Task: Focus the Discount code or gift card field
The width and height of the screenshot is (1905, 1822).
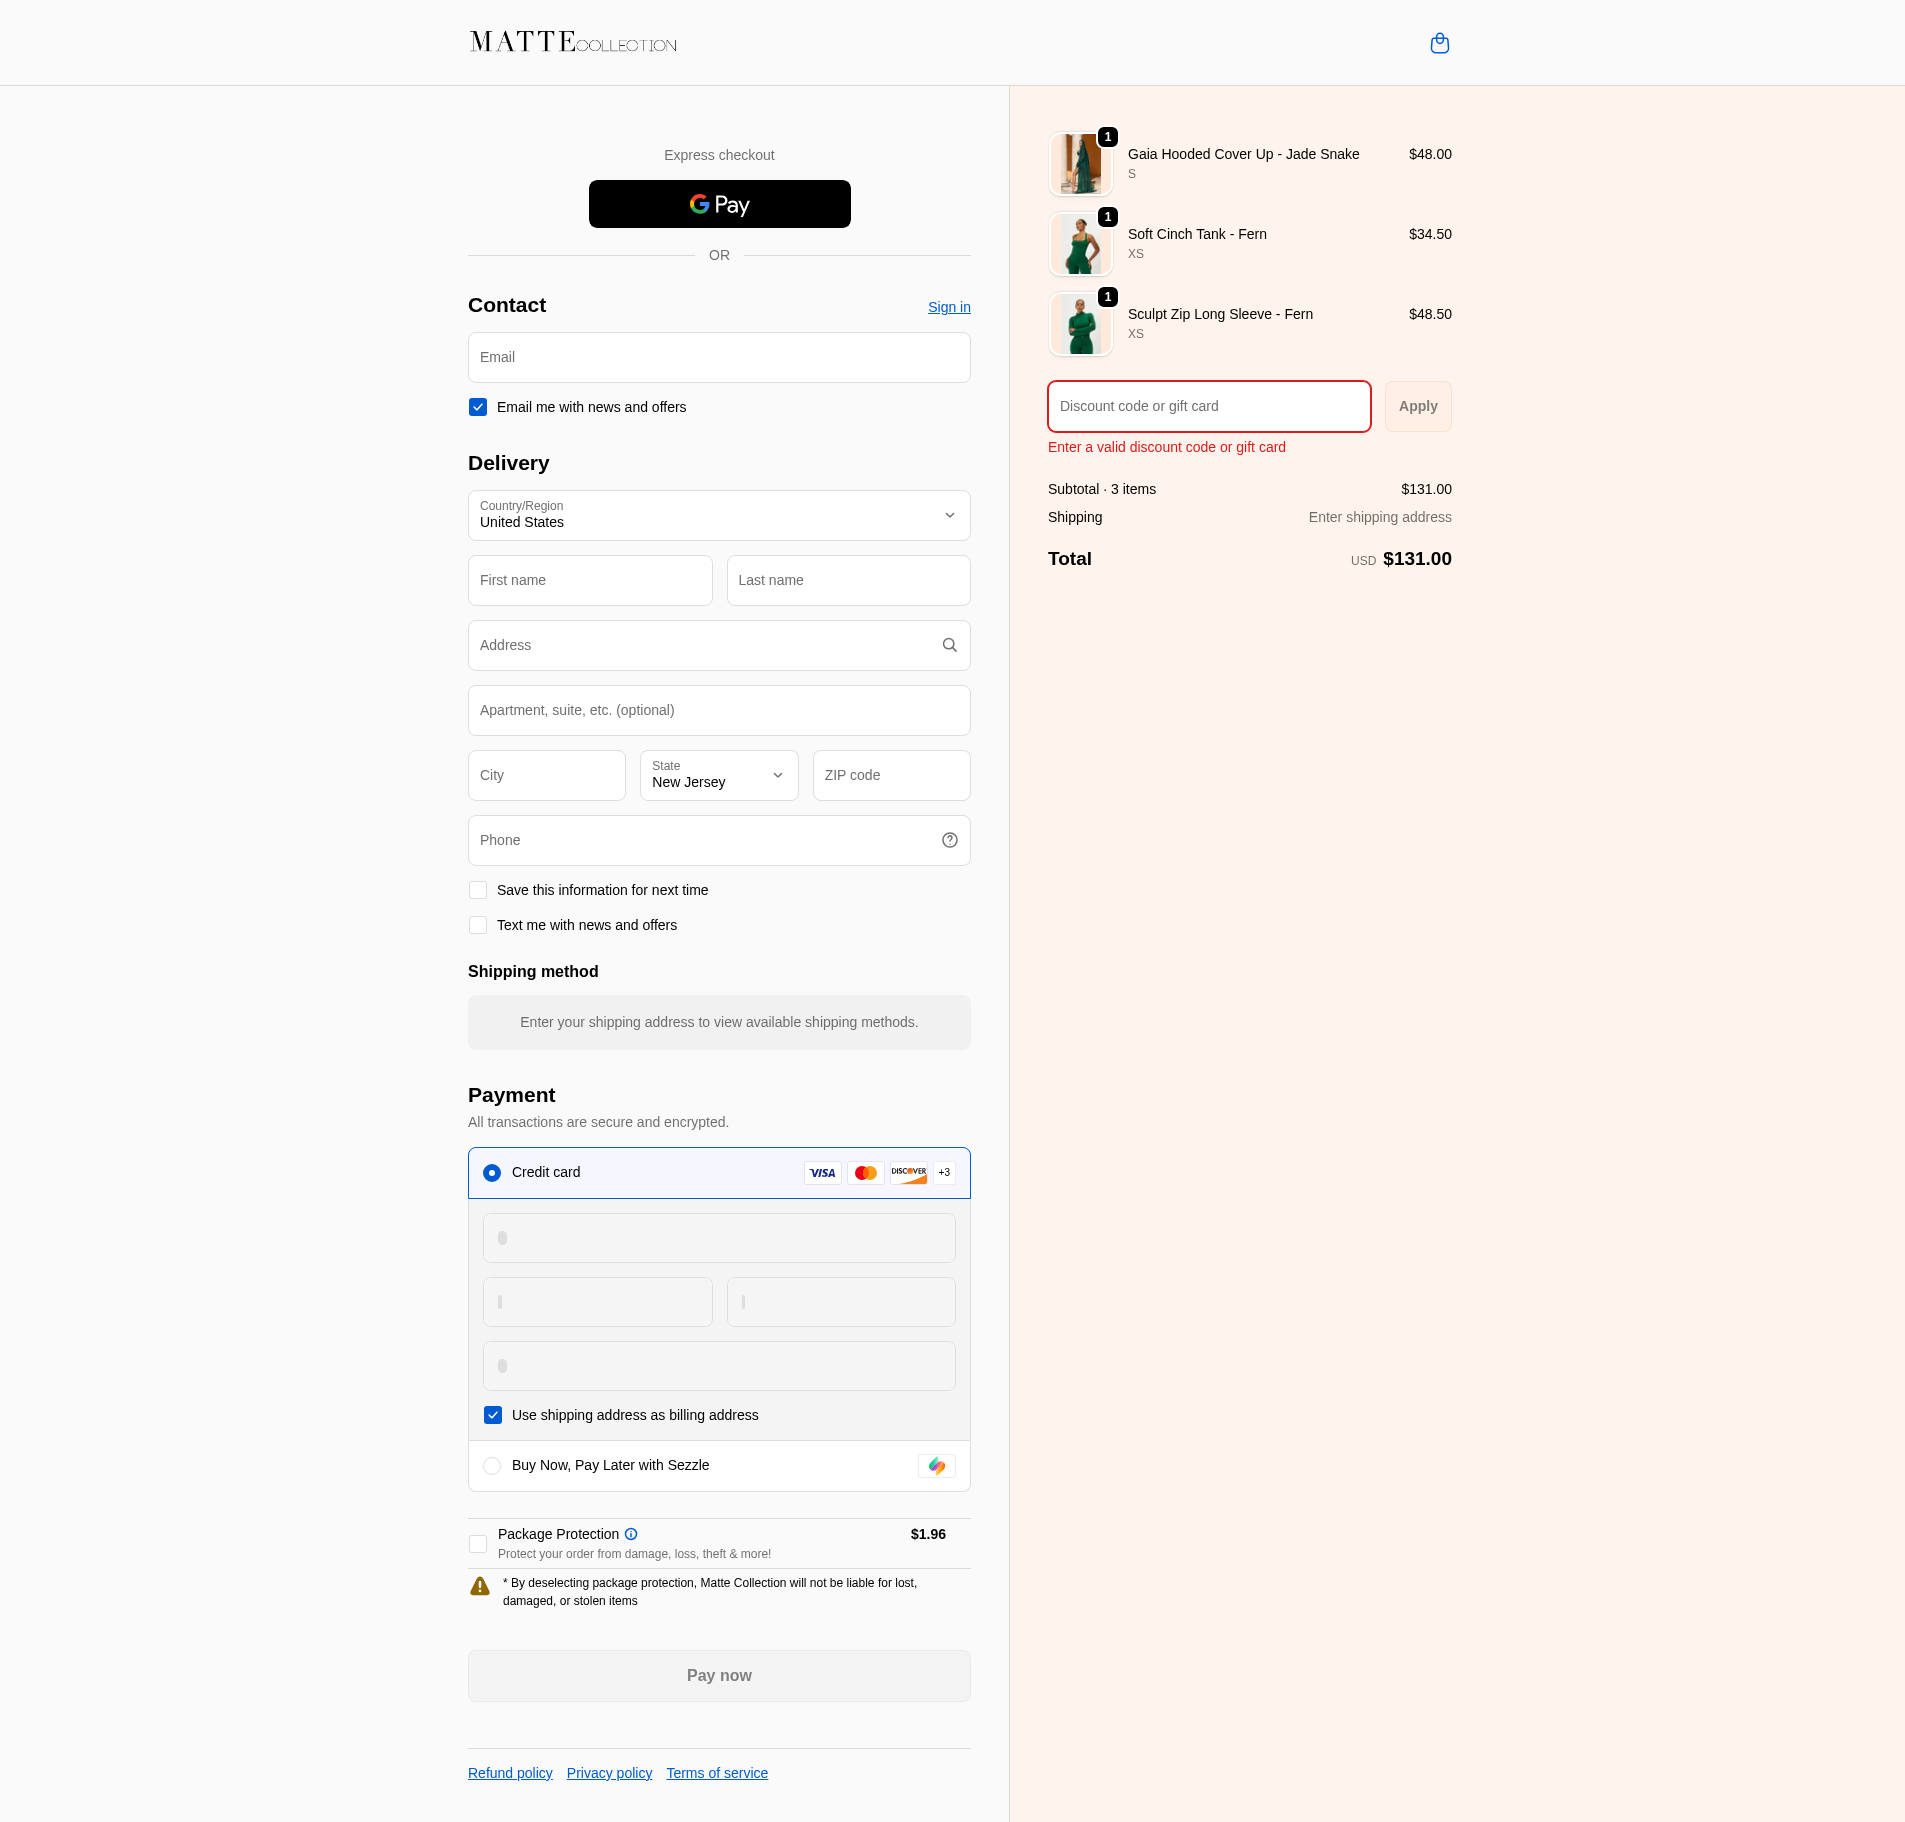Action: click(1209, 406)
